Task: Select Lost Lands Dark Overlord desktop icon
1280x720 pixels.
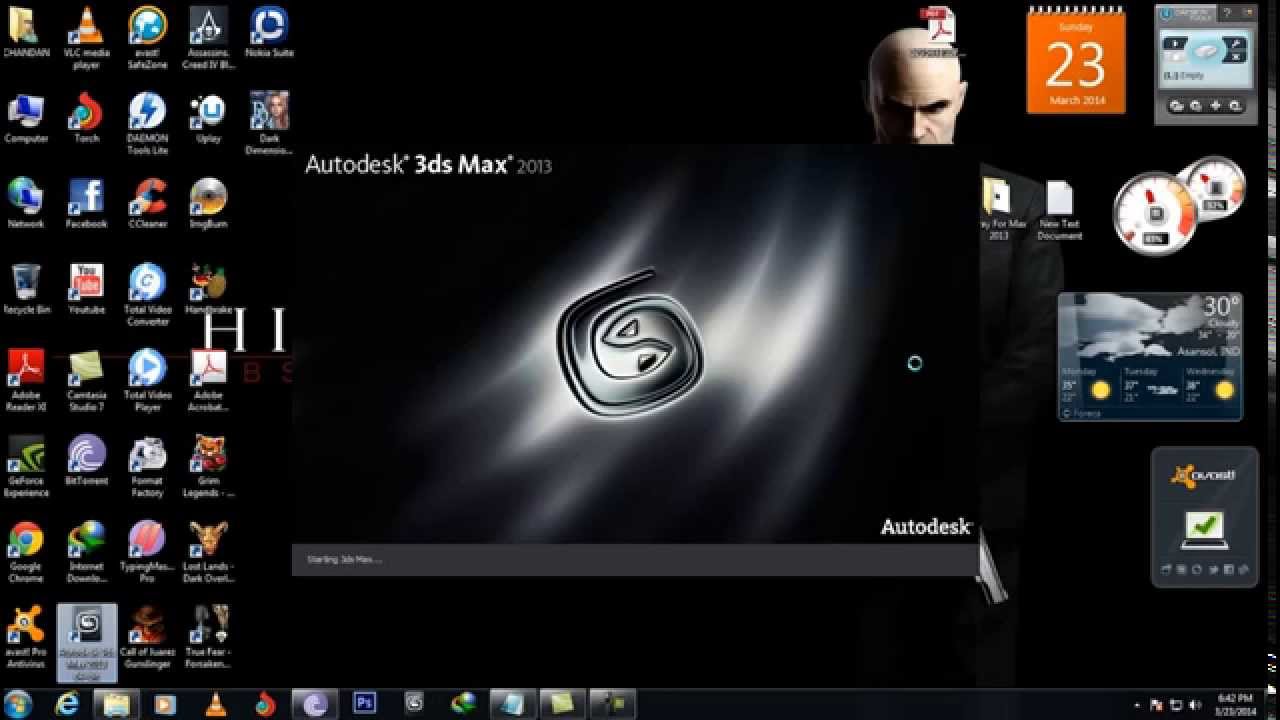Action: pyautogui.click(x=208, y=551)
